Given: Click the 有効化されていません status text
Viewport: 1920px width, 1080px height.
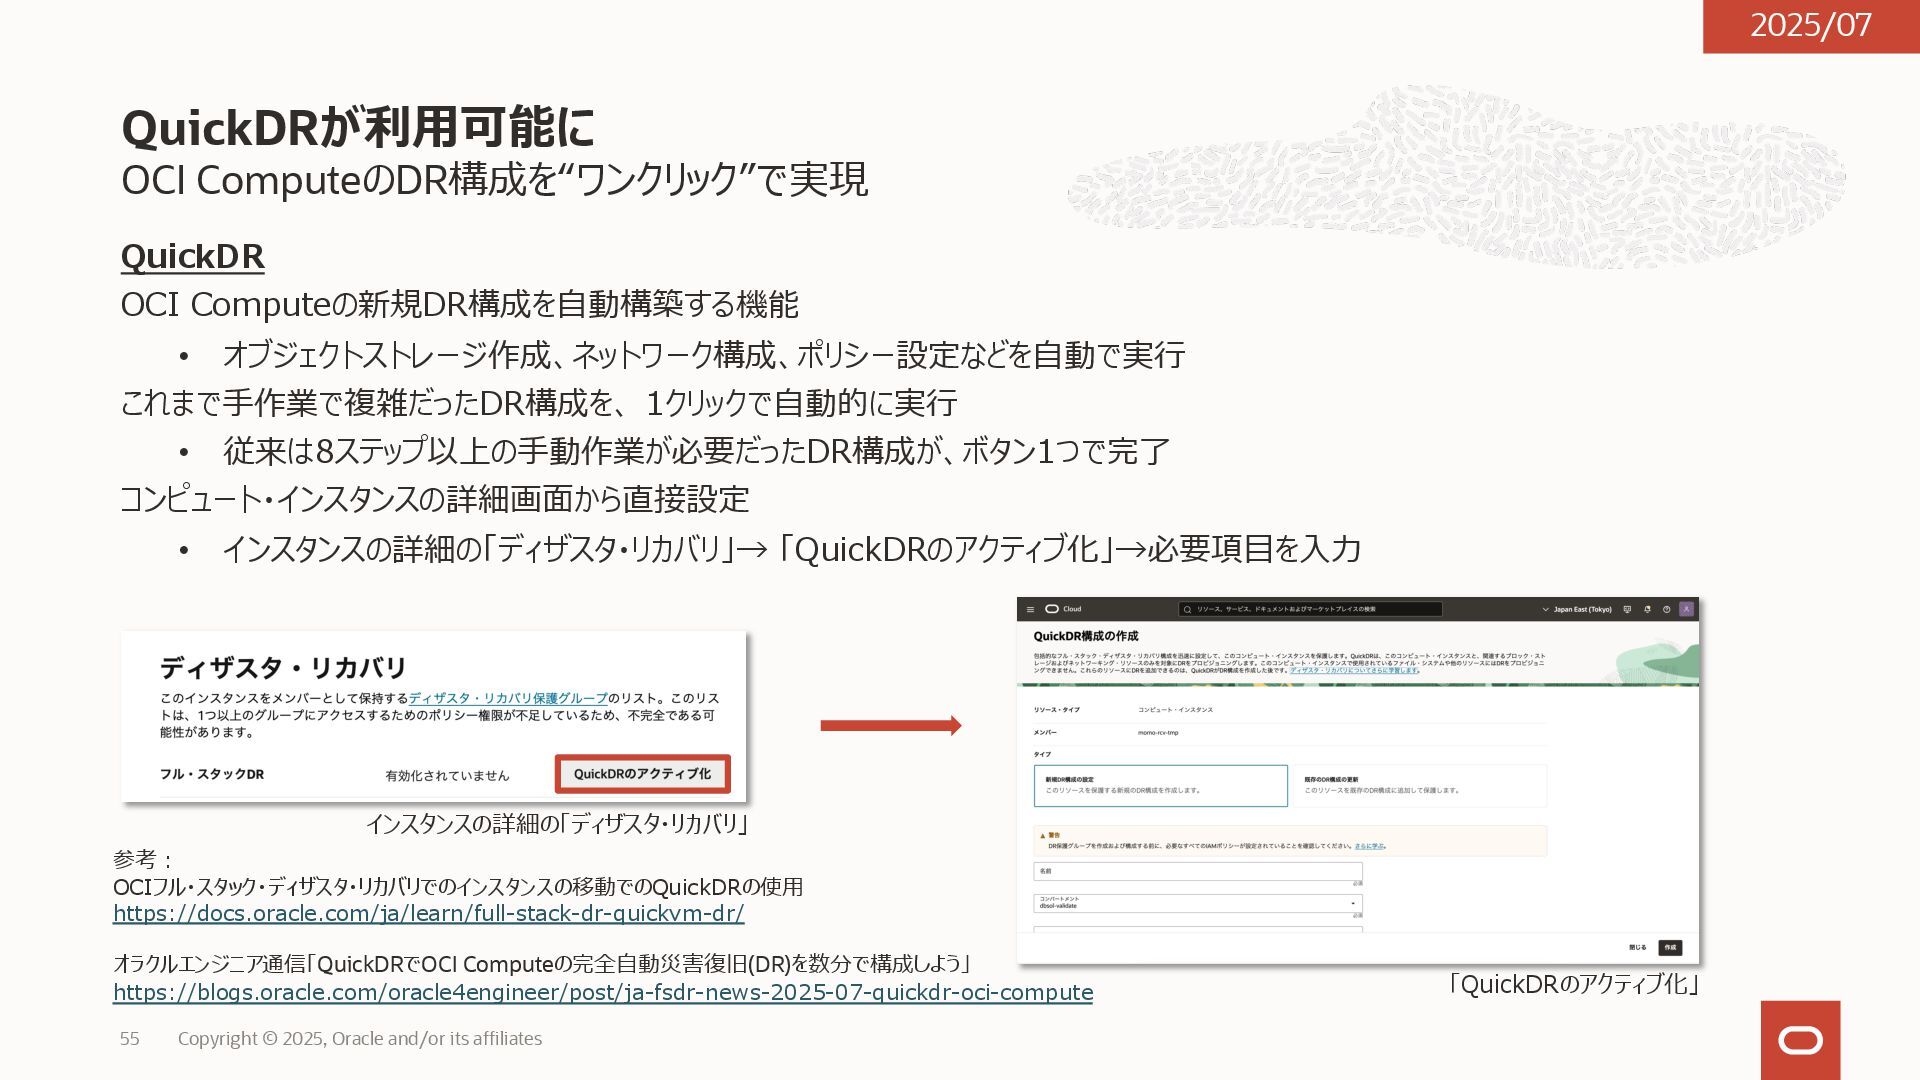Looking at the screenshot, I should 447,775.
